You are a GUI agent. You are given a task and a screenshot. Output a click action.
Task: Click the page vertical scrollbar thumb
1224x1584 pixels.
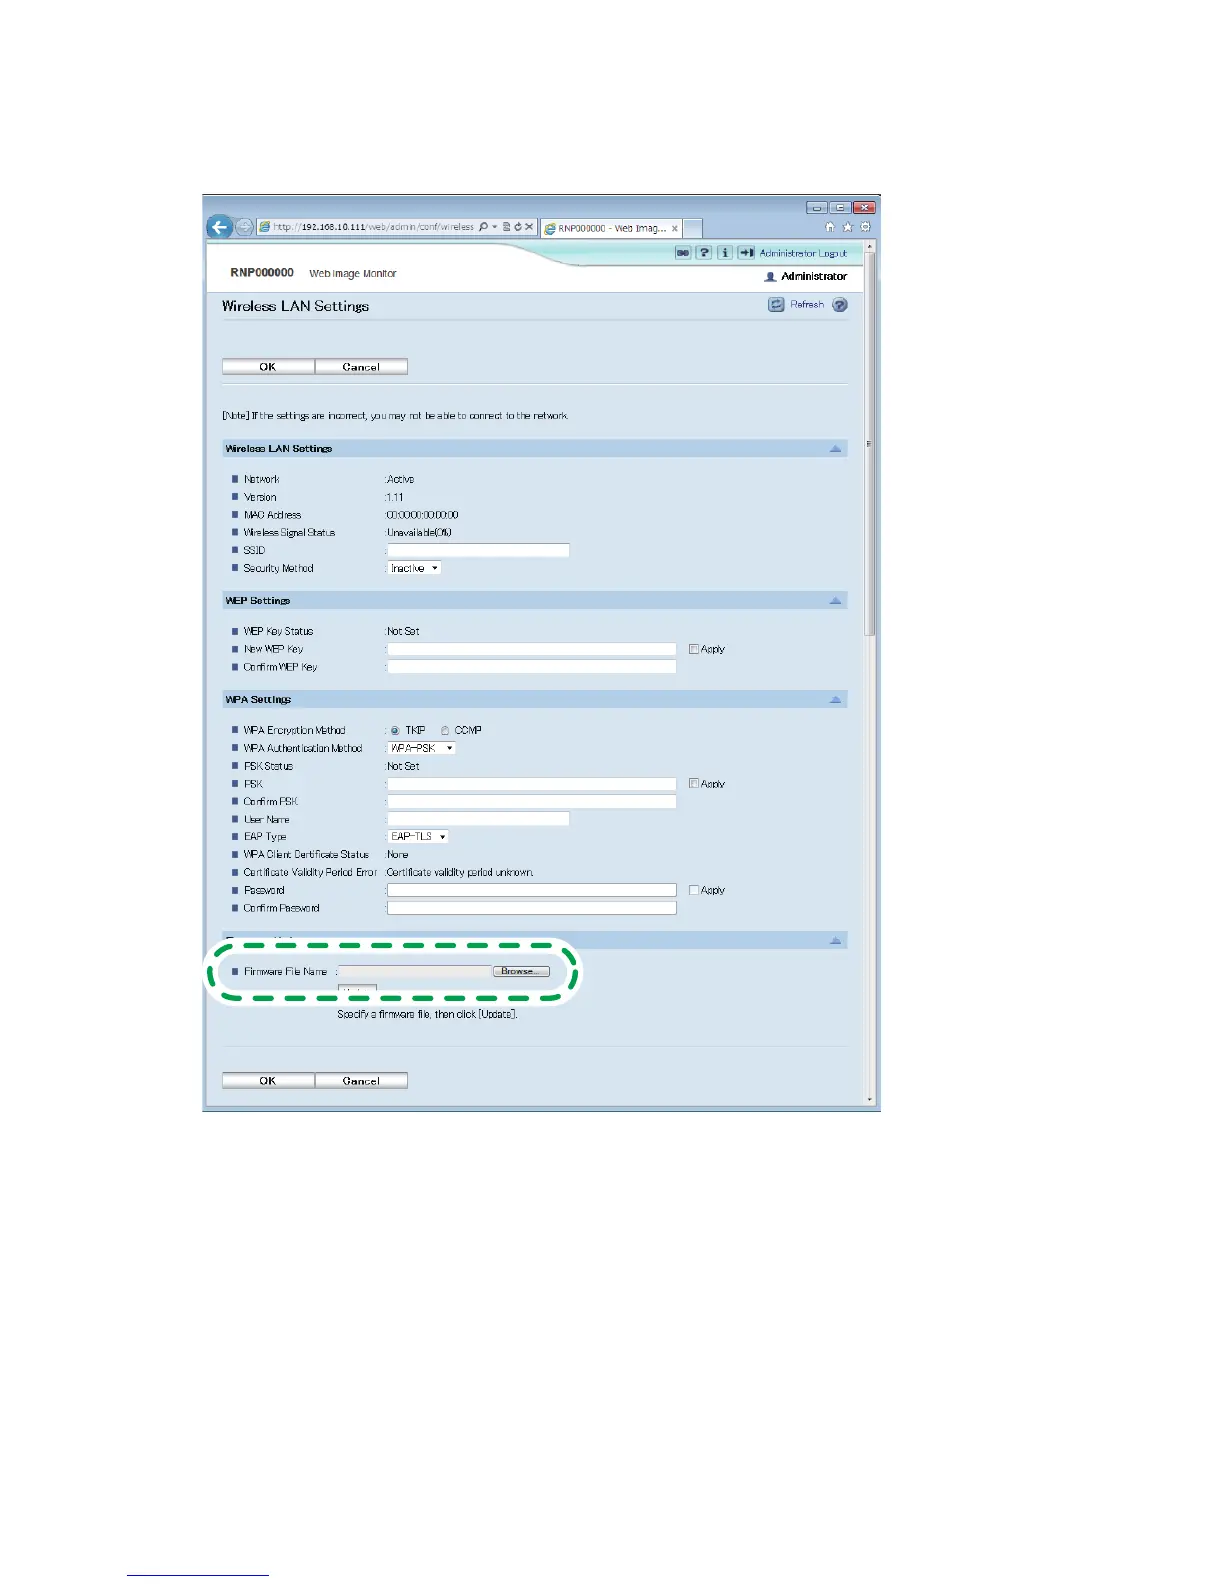click(869, 443)
